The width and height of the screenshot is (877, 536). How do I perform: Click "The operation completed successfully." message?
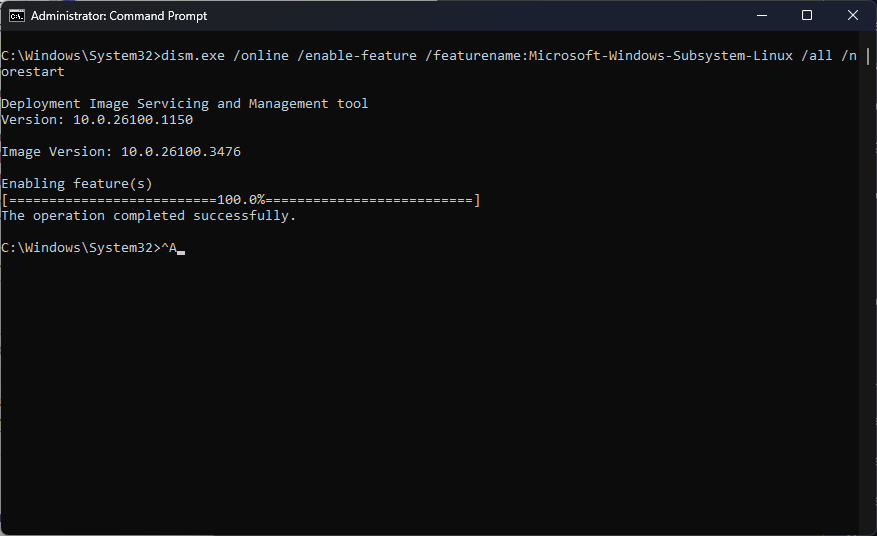pos(149,216)
